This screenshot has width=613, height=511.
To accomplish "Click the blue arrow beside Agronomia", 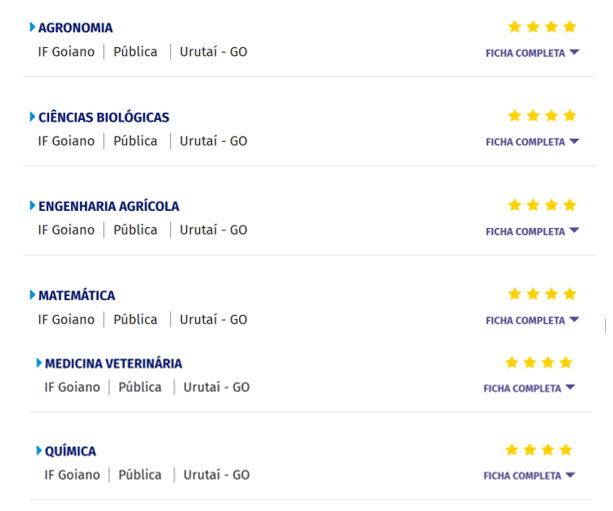I will click(32, 28).
